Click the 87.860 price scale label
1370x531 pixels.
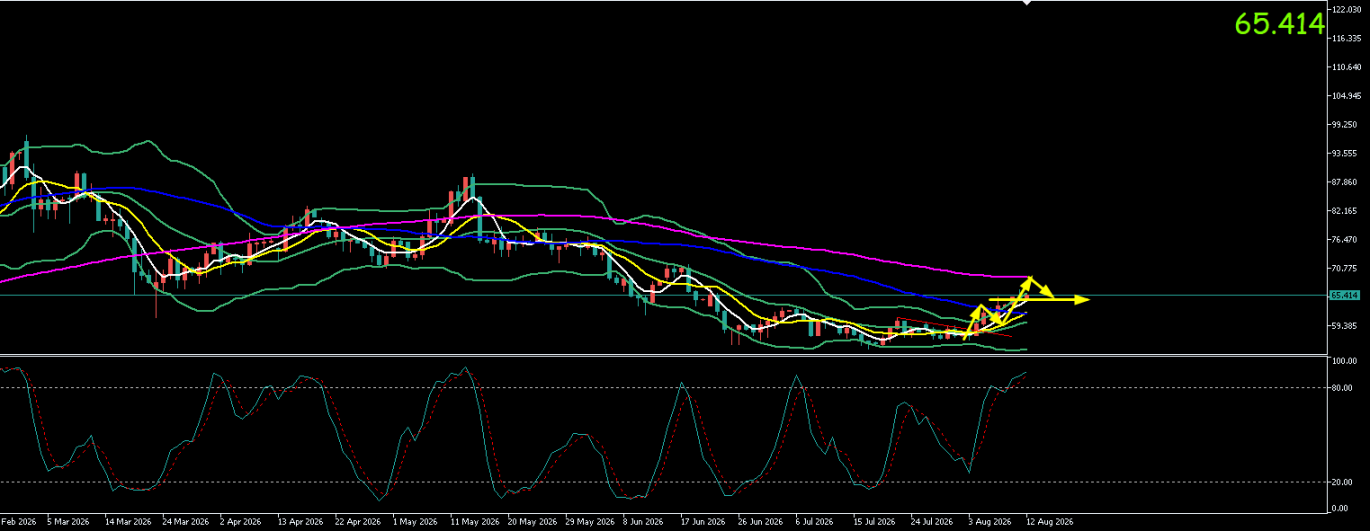click(1346, 182)
